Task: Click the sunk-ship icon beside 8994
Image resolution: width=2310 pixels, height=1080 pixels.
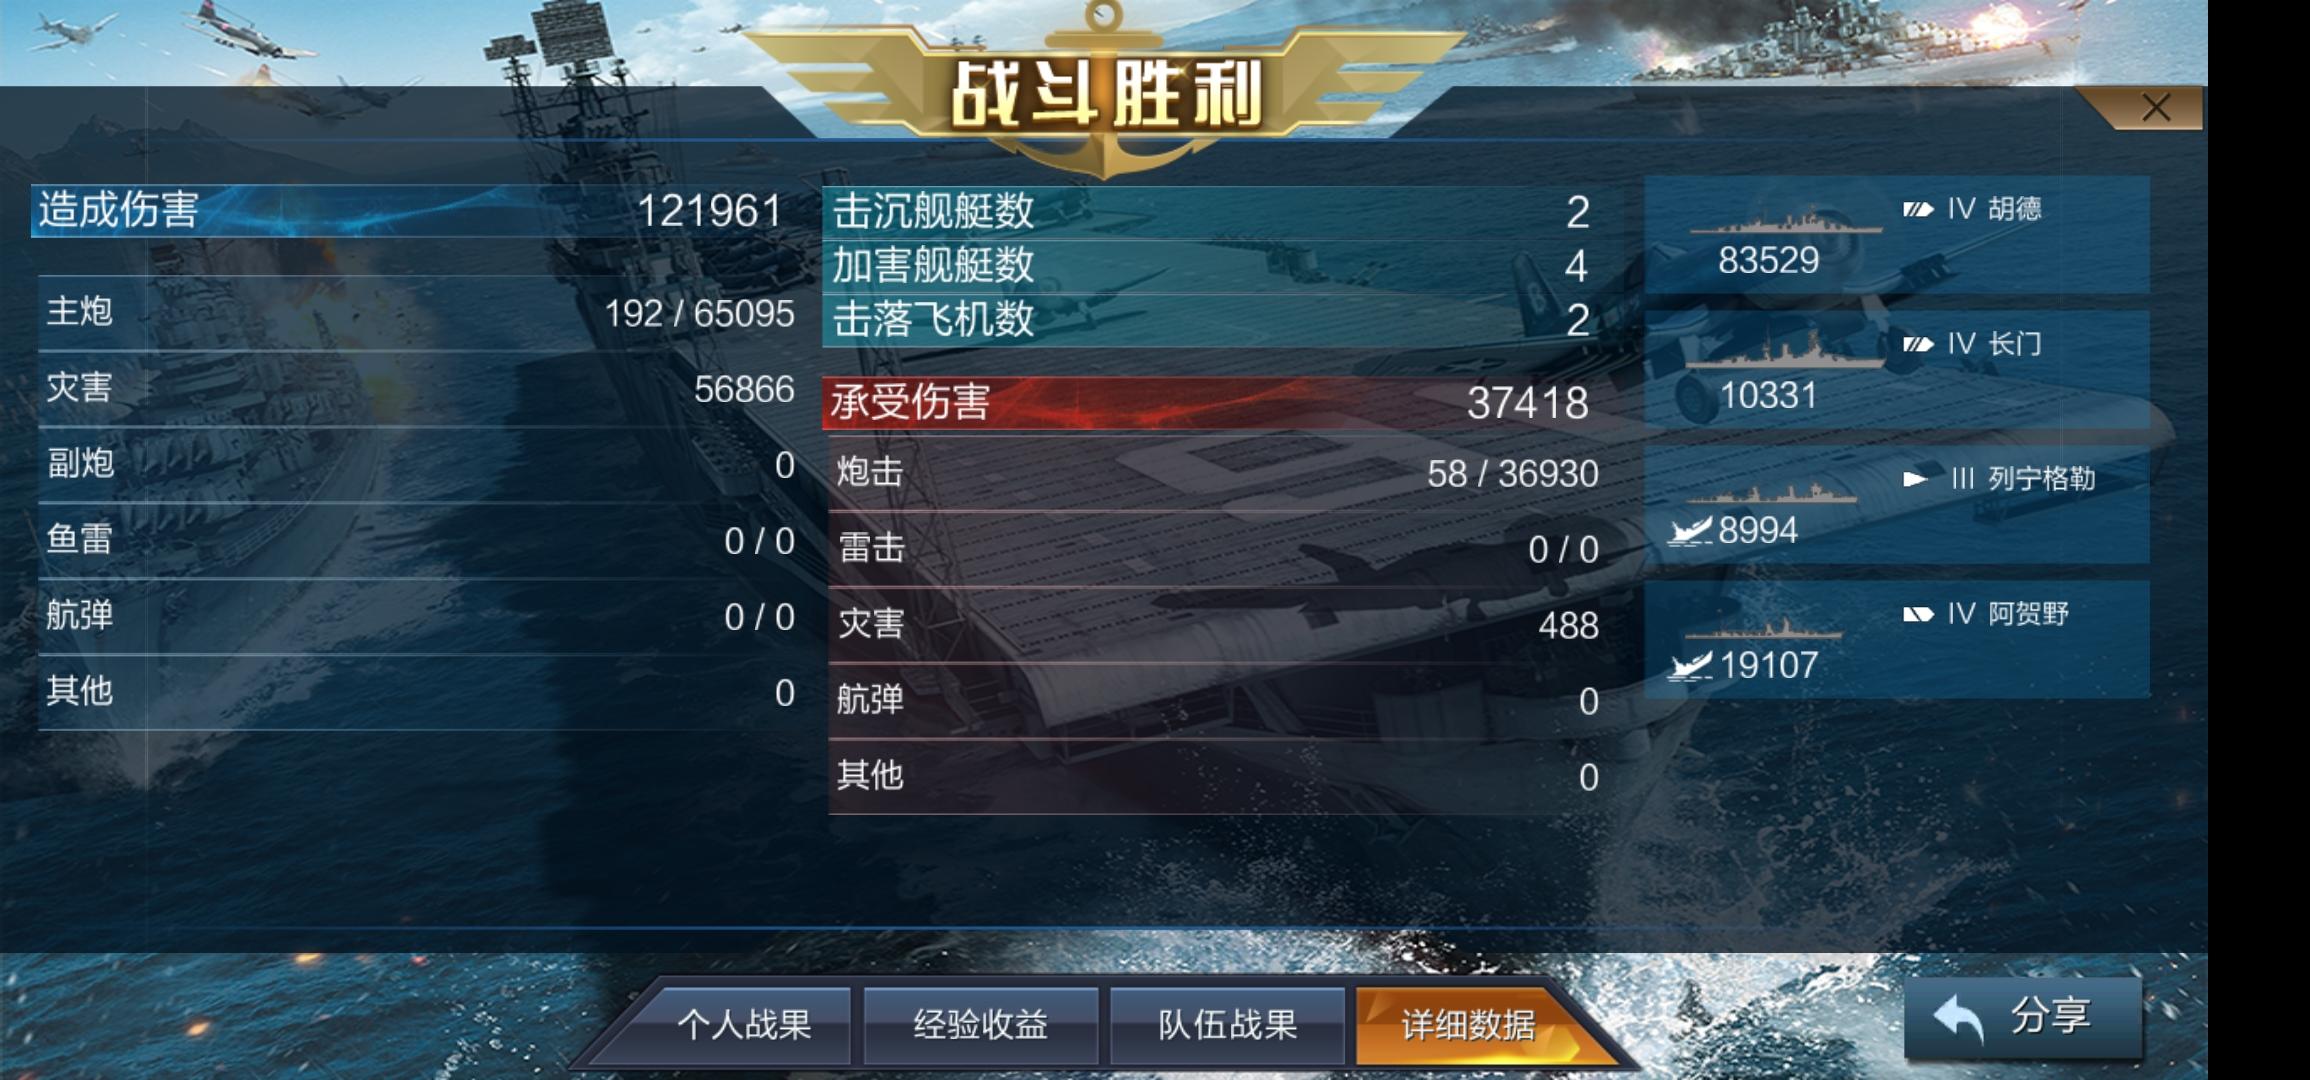Action: (1690, 531)
